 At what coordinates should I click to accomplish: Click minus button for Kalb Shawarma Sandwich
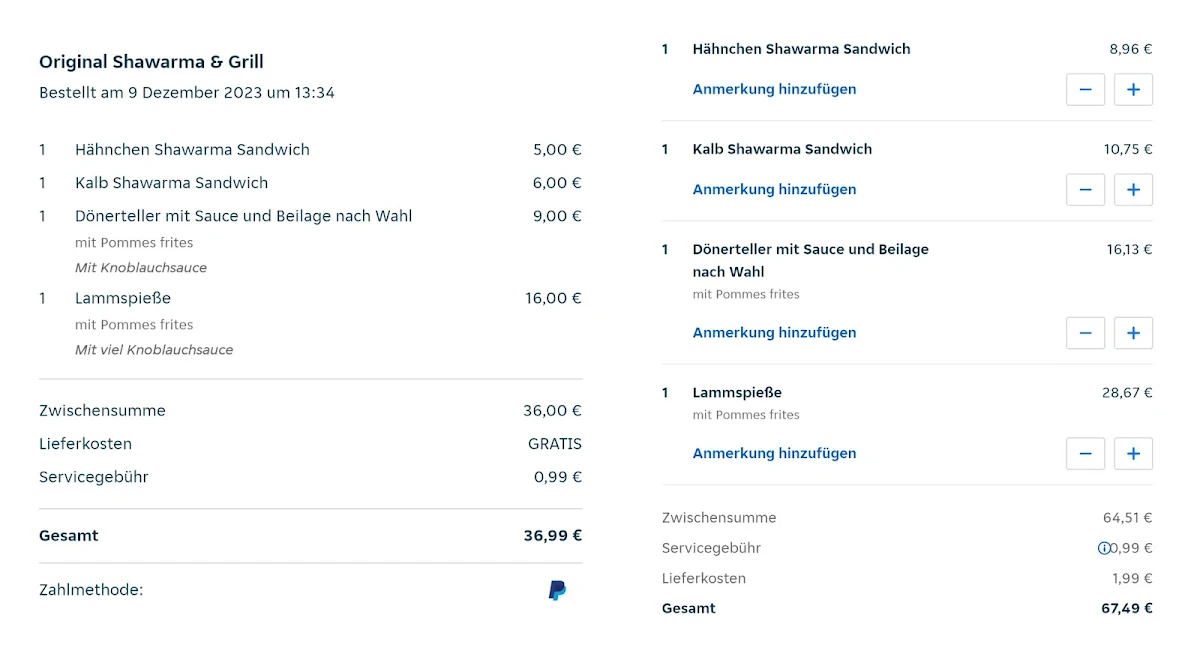1085,189
